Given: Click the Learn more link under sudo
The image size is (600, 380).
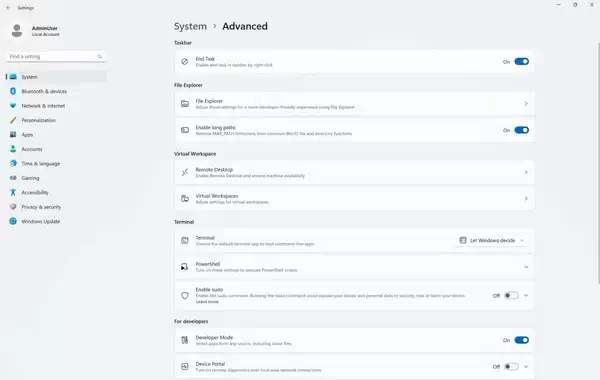Looking at the screenshot, I should (207, 302).
